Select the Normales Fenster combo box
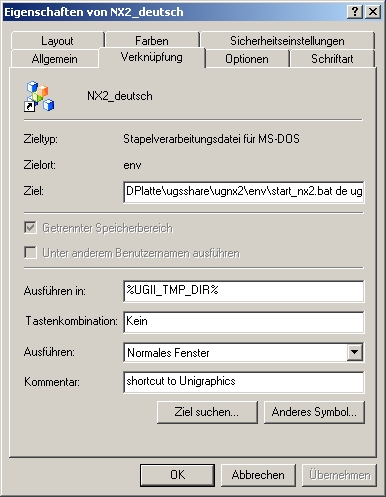Viewport: 386px width, 497px height. [x=244, y=353]
